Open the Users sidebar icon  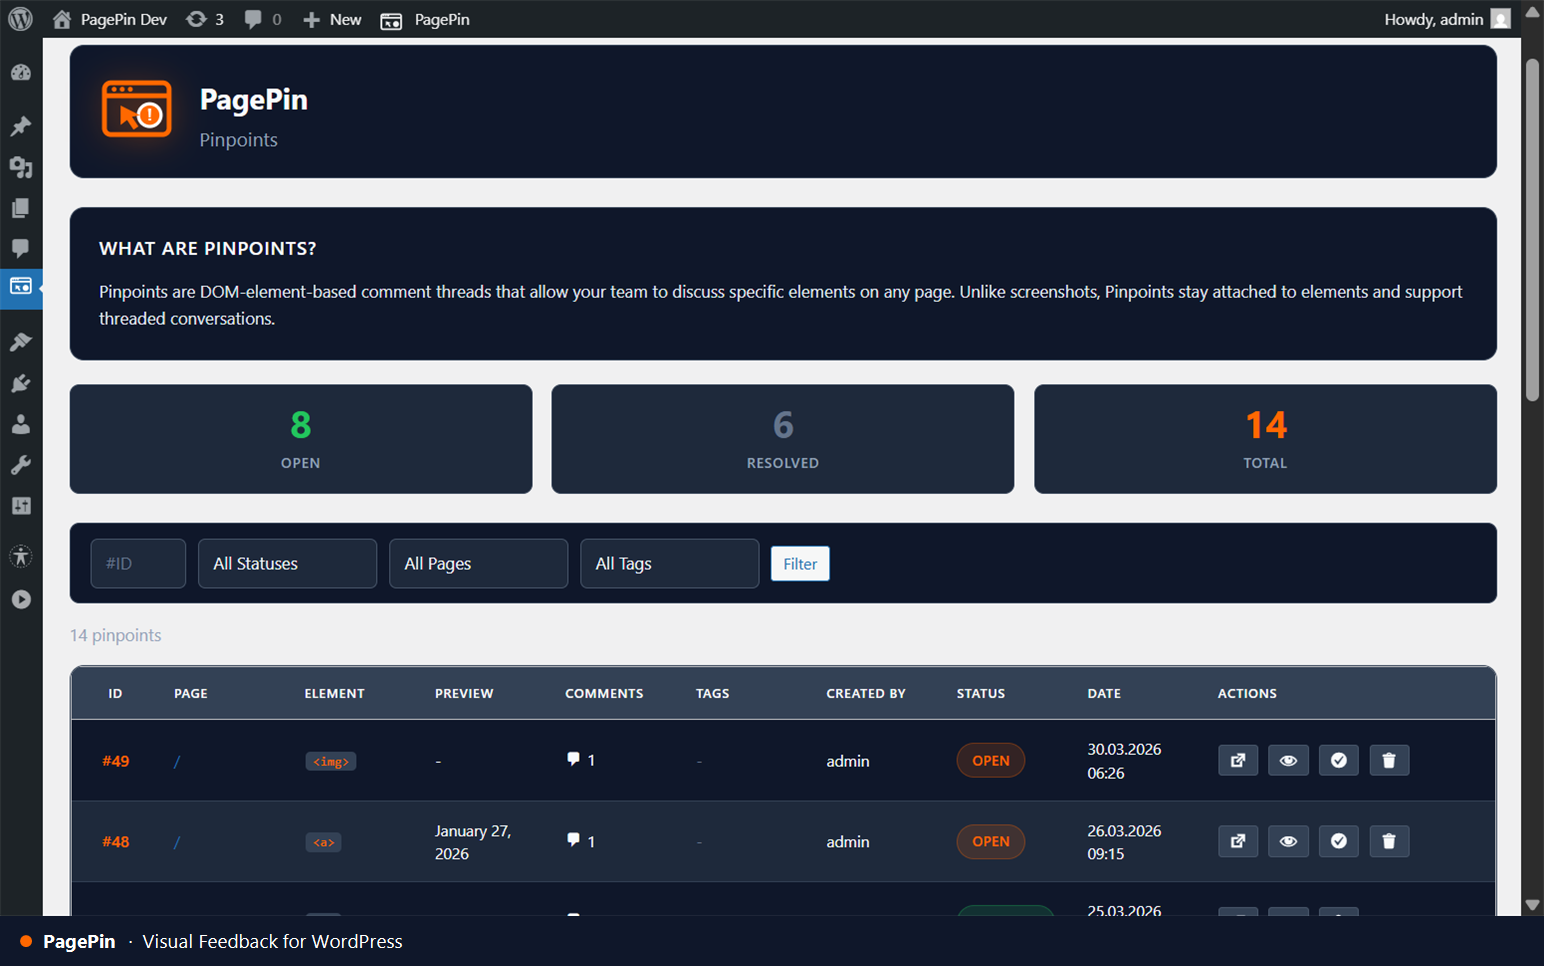pos(21,423)
